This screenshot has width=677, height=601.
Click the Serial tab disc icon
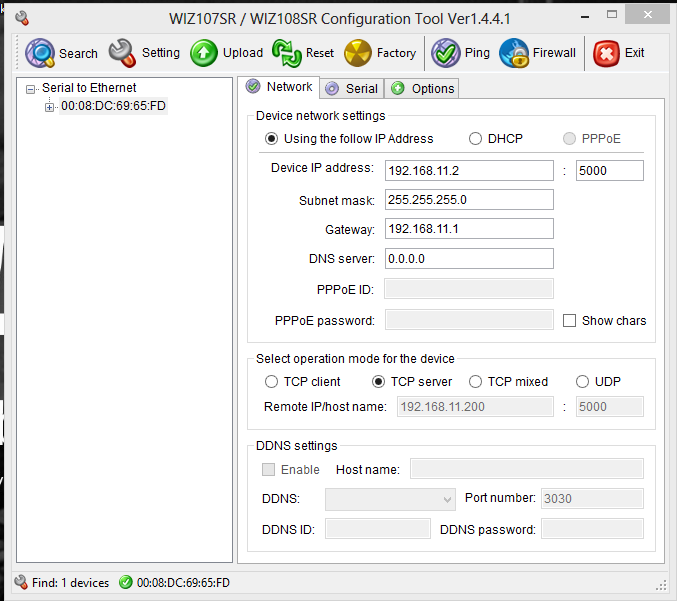[332, 89]
